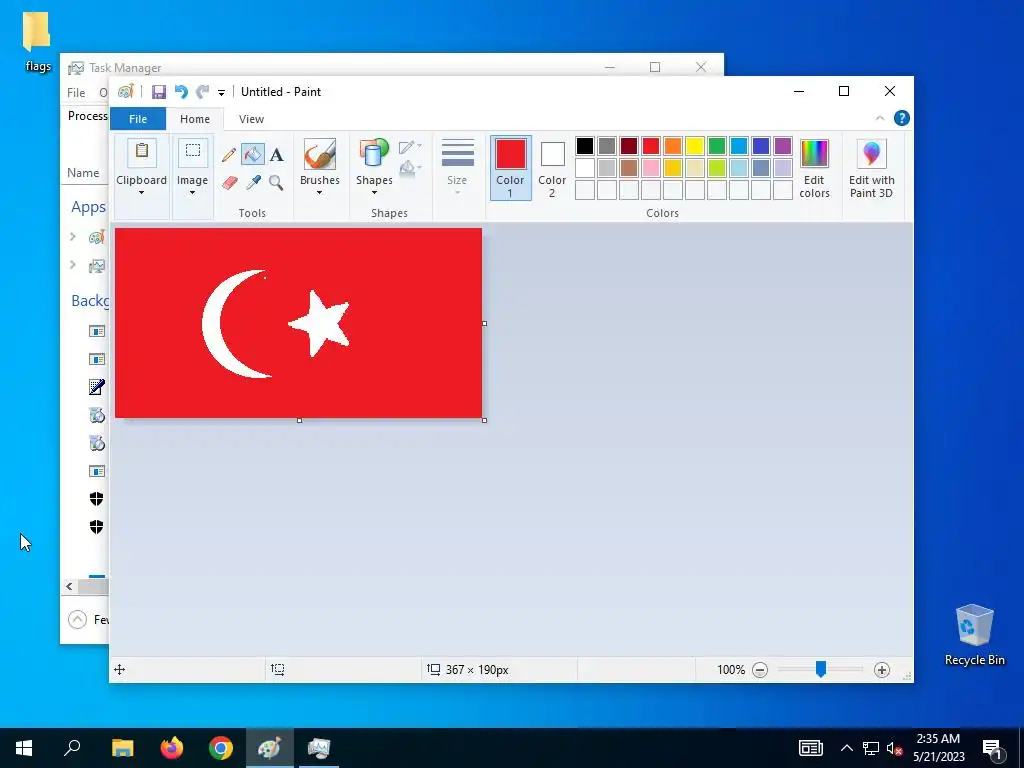
Task: Open File menu in Task Manager
Action: click(x=76, y=93)
